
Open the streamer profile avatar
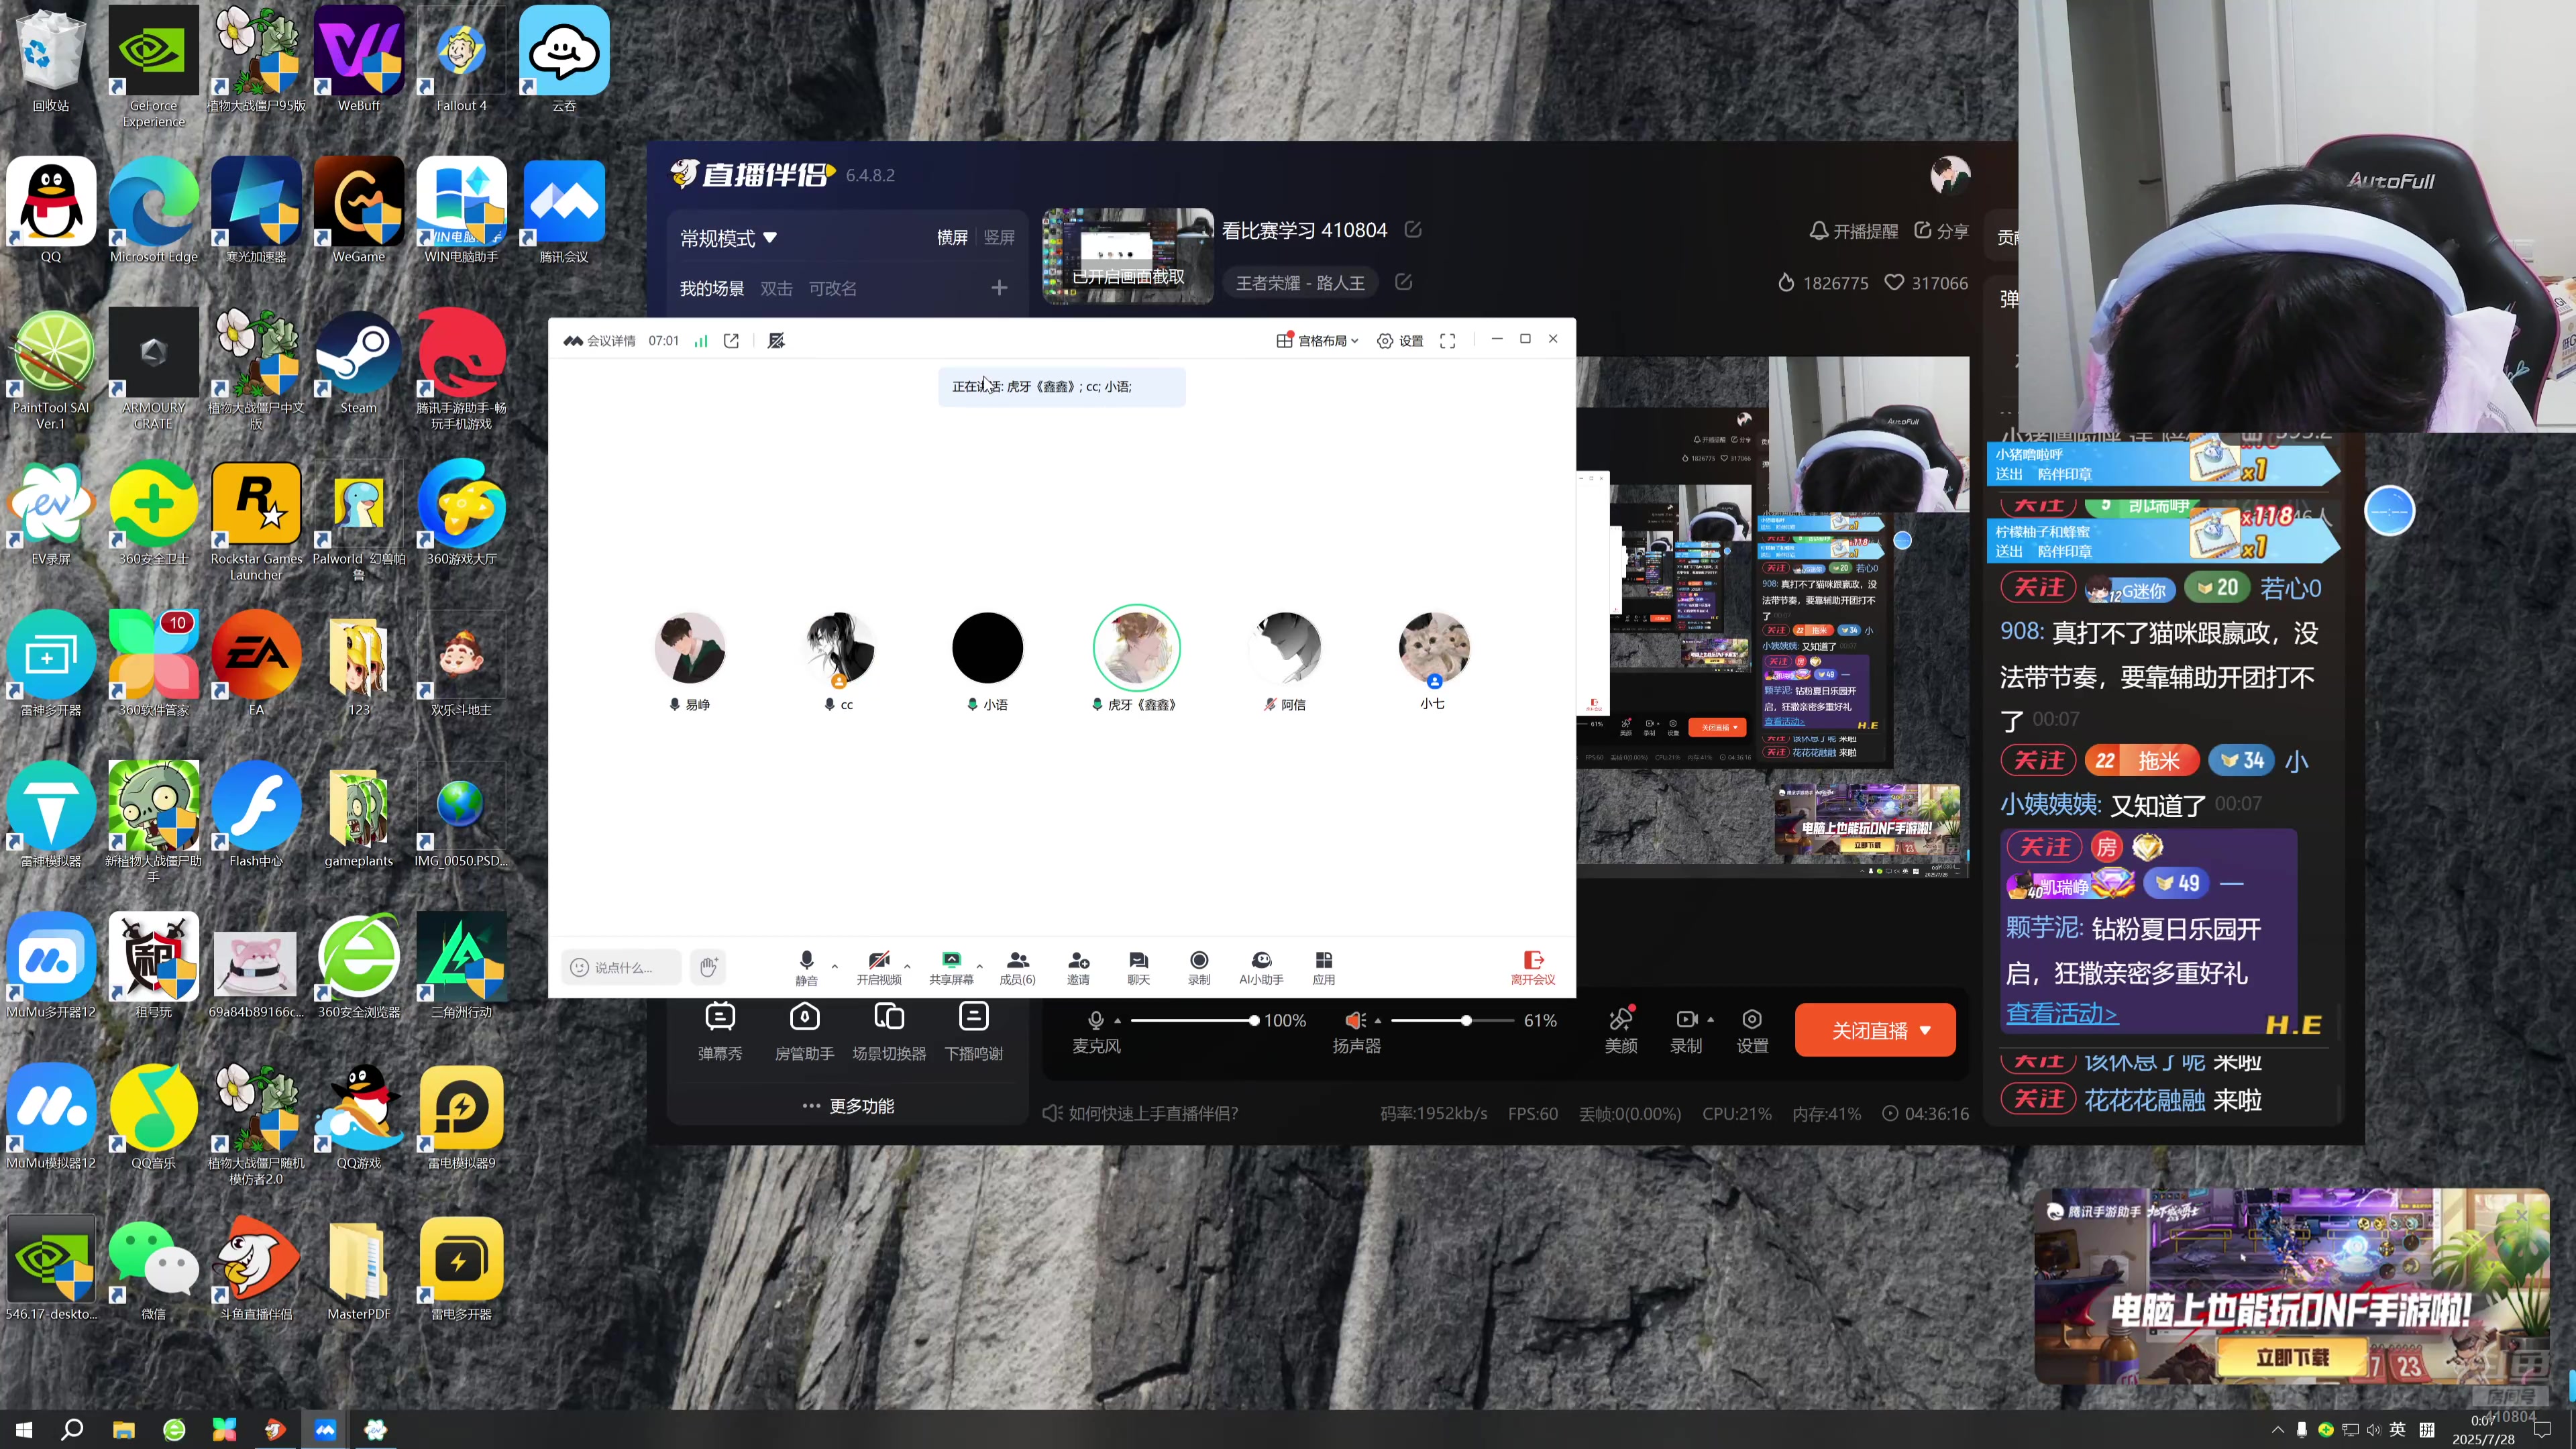coord(1949,176)
